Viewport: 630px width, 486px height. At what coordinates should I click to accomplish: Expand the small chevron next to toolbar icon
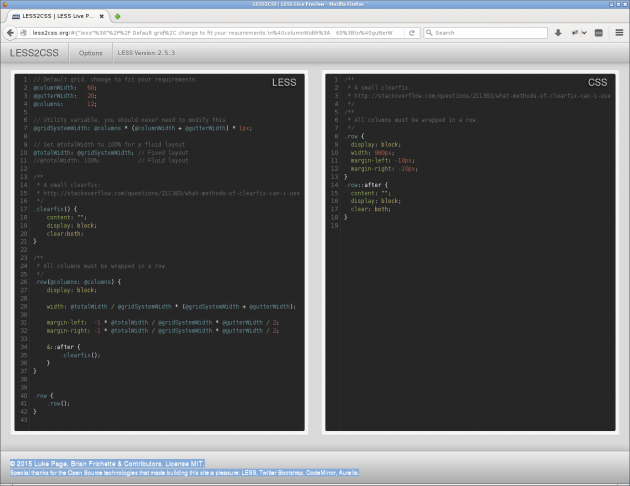(x=584, y=33)
